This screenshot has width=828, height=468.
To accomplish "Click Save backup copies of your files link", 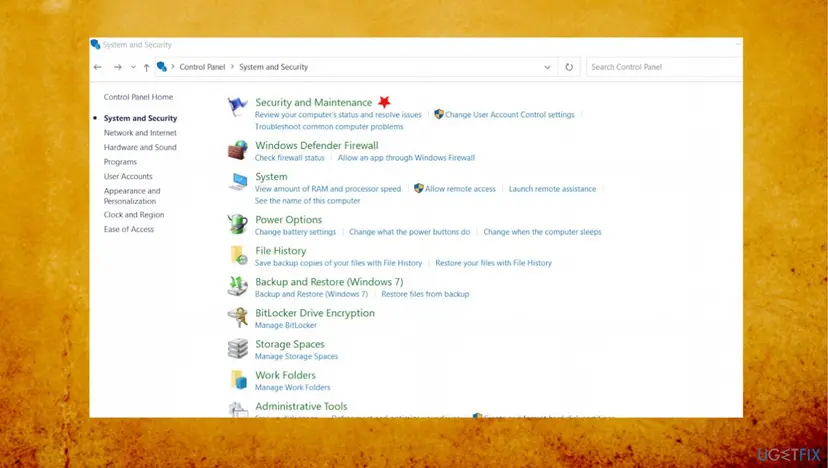I will 338,263.
